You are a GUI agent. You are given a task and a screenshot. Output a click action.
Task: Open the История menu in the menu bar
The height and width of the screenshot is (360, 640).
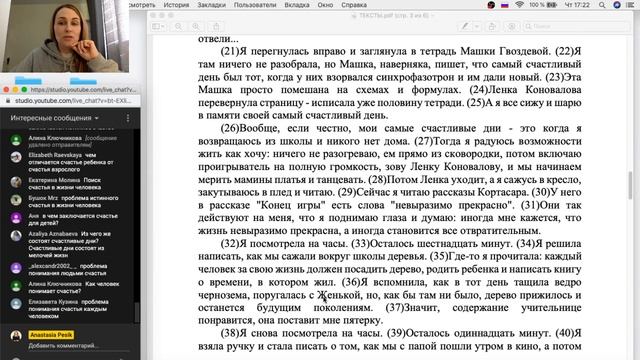click(x=176, y=5)
